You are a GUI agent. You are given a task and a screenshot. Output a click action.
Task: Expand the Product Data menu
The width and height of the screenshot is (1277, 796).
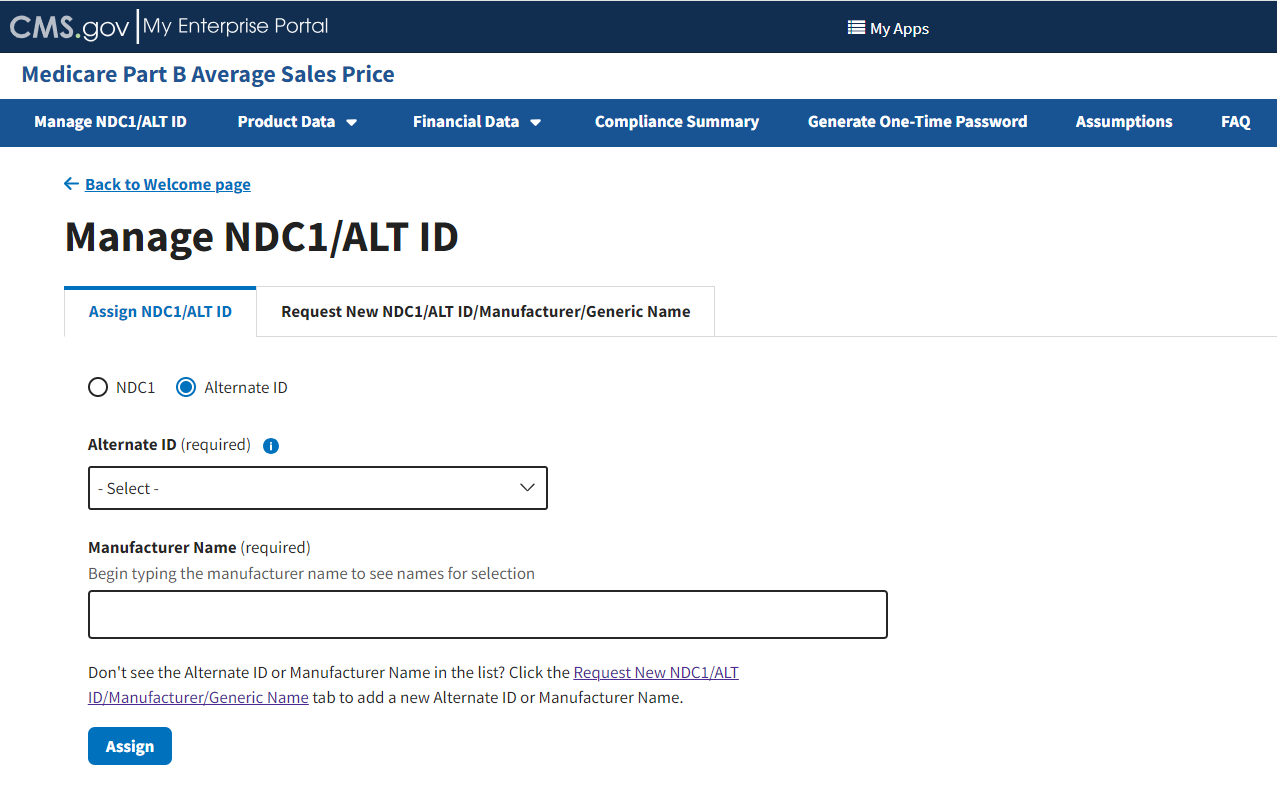[x=297, y=122]
